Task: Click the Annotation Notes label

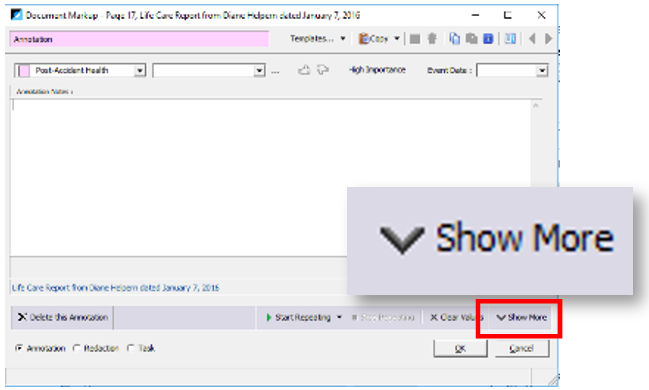Action: [44, 91]
